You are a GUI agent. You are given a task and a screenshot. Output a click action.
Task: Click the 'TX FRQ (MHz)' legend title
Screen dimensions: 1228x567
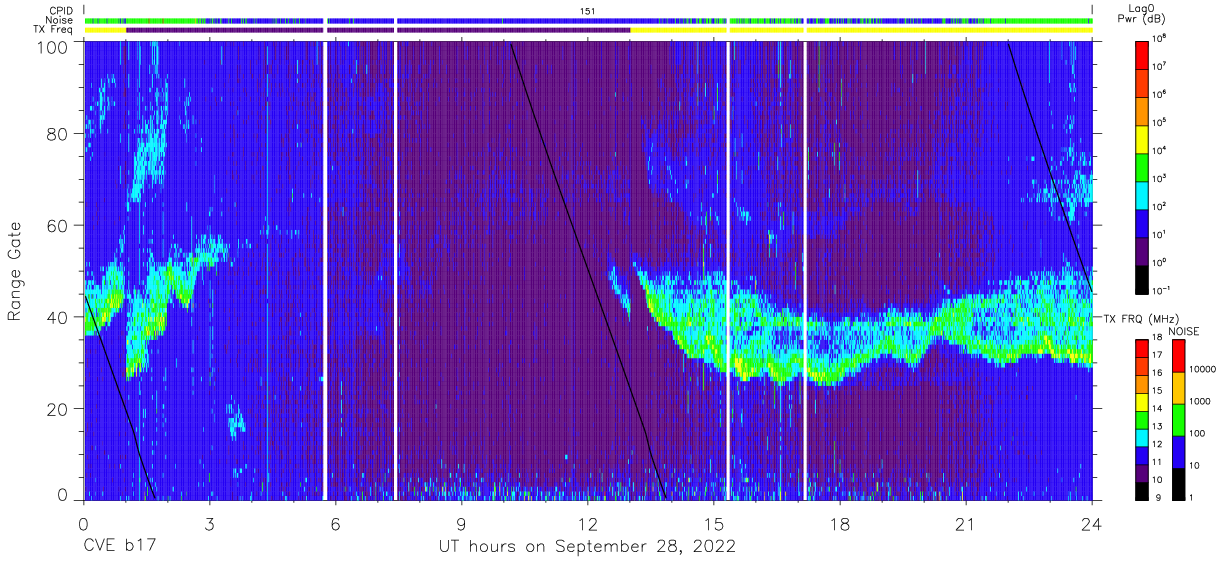tap(1141, 318)
